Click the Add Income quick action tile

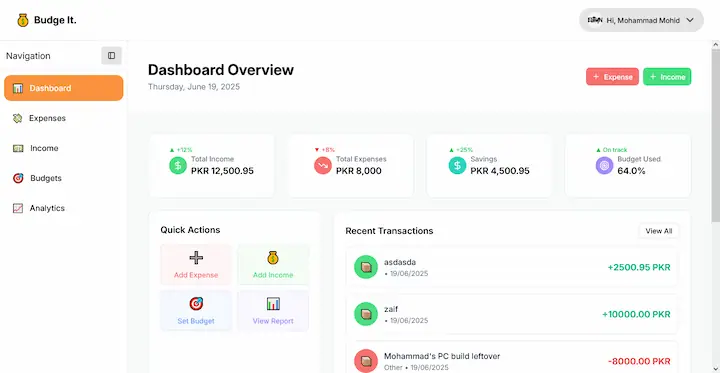click(x=273, y=265)
